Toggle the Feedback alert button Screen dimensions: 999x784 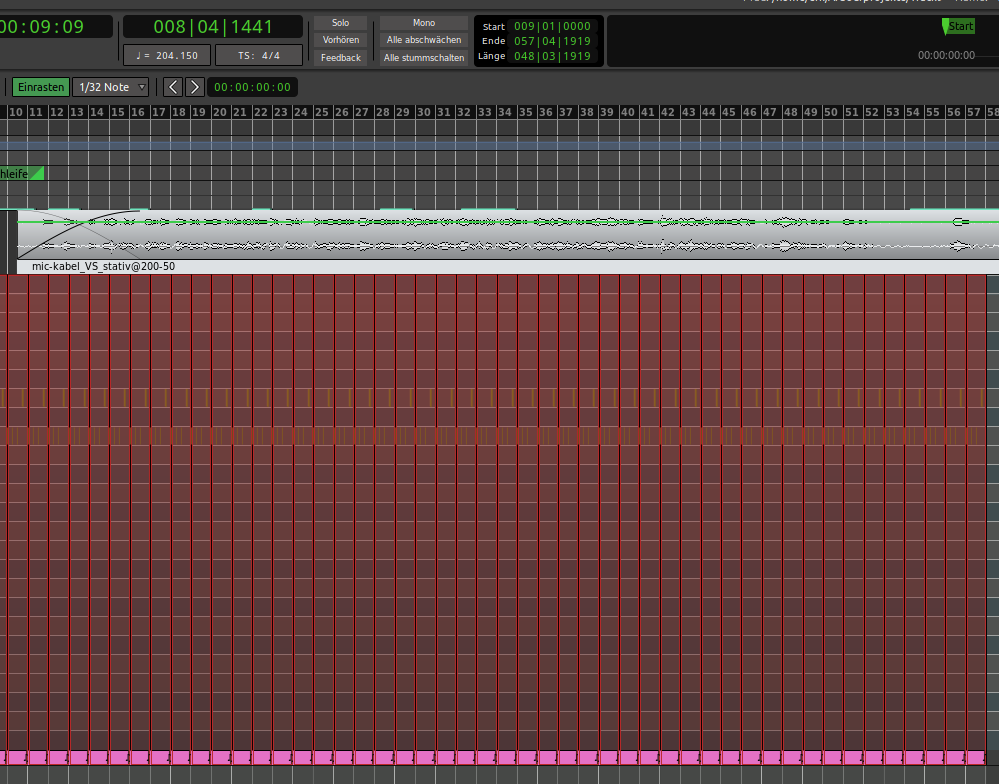pyautogui.click(x=340, y=58)
